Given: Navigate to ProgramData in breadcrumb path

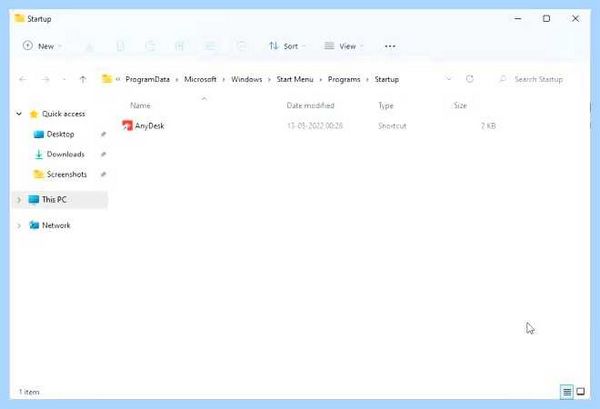Looking at the screenshot, I should tap(147, 79).
